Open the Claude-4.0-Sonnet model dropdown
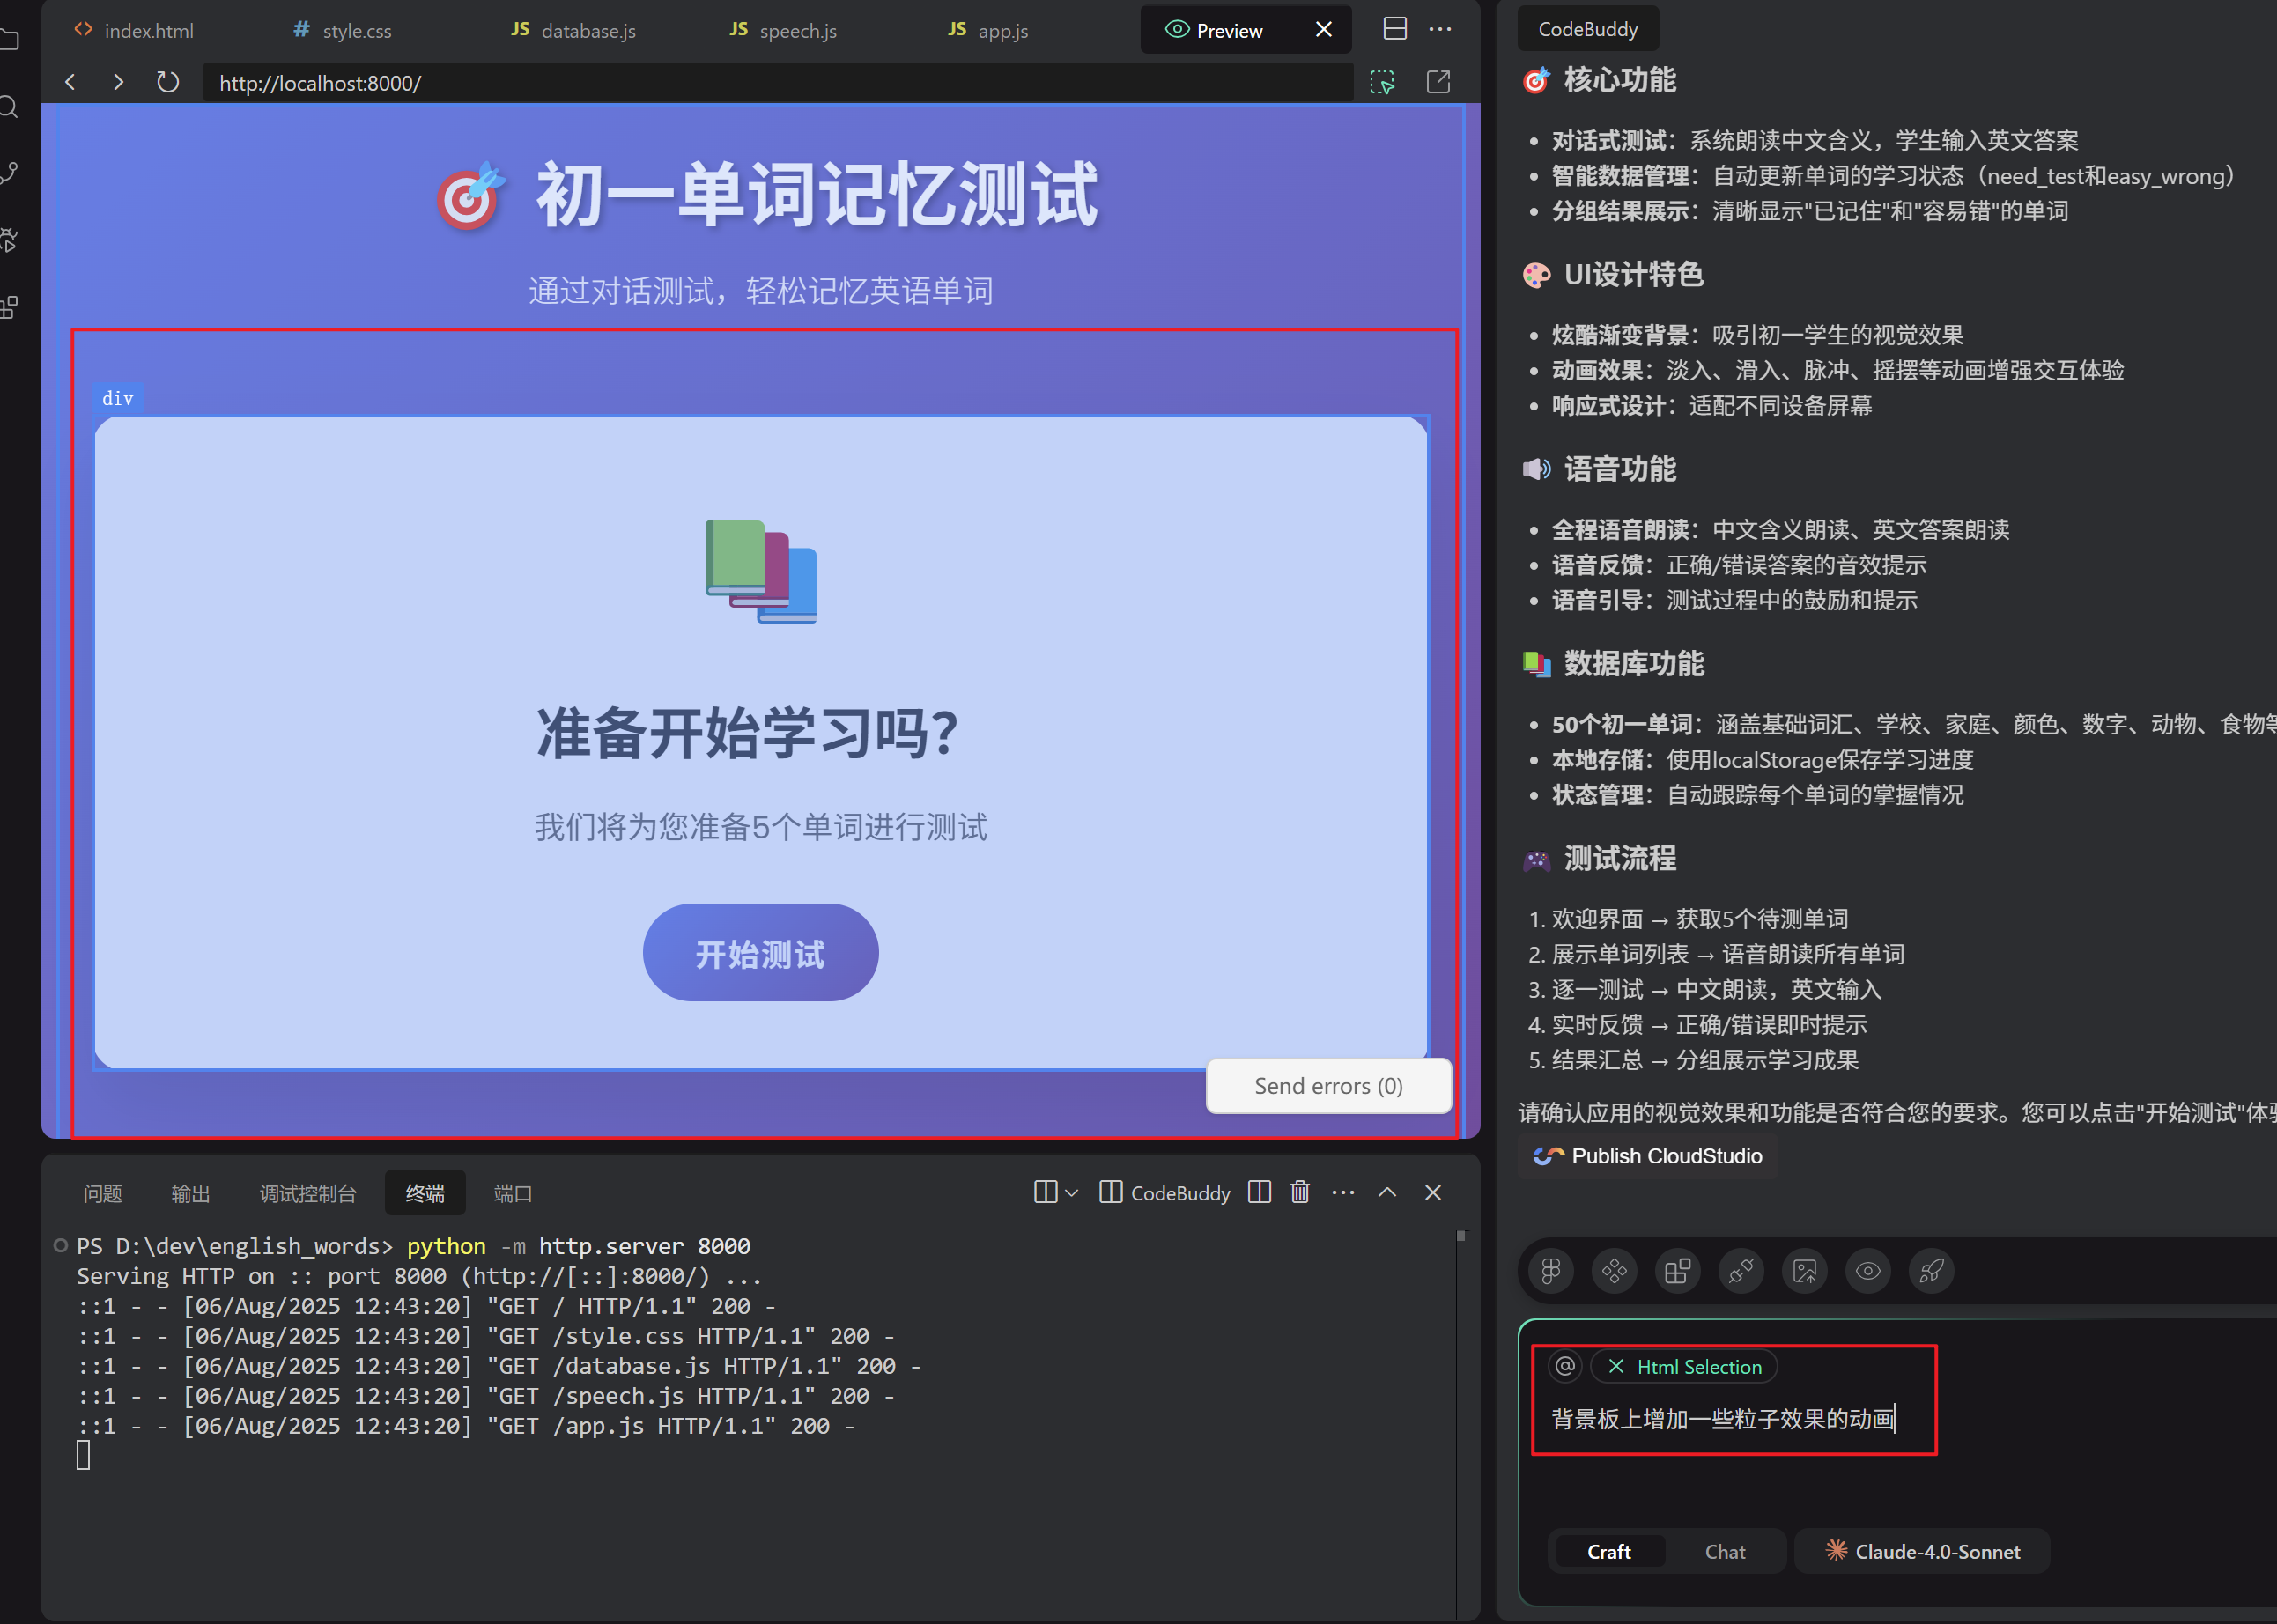 tap(1921, 1552)
